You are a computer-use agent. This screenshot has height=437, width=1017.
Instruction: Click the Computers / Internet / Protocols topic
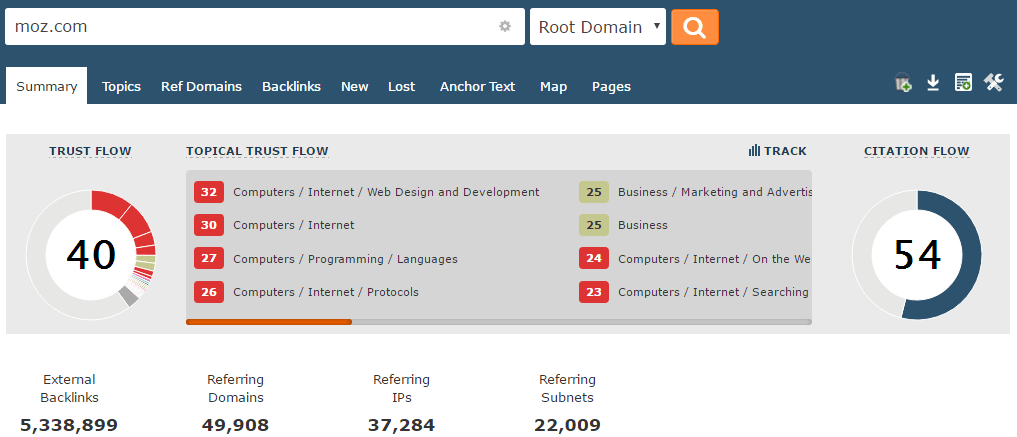pyautogui.click(x=326, y=292)
